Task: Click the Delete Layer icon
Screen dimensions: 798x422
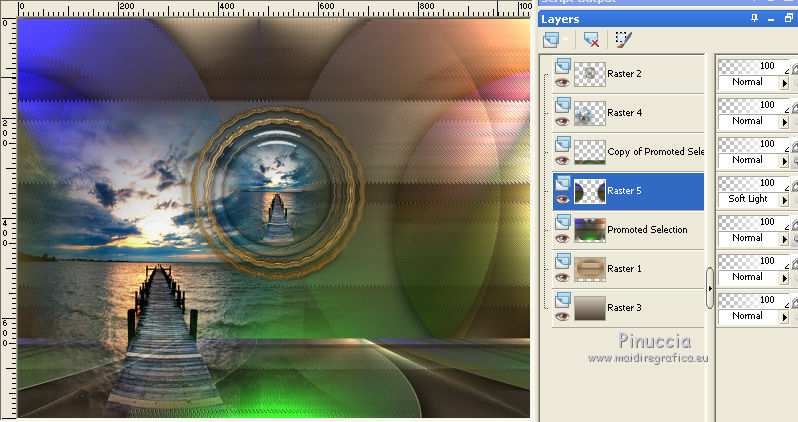Action: 591,40
